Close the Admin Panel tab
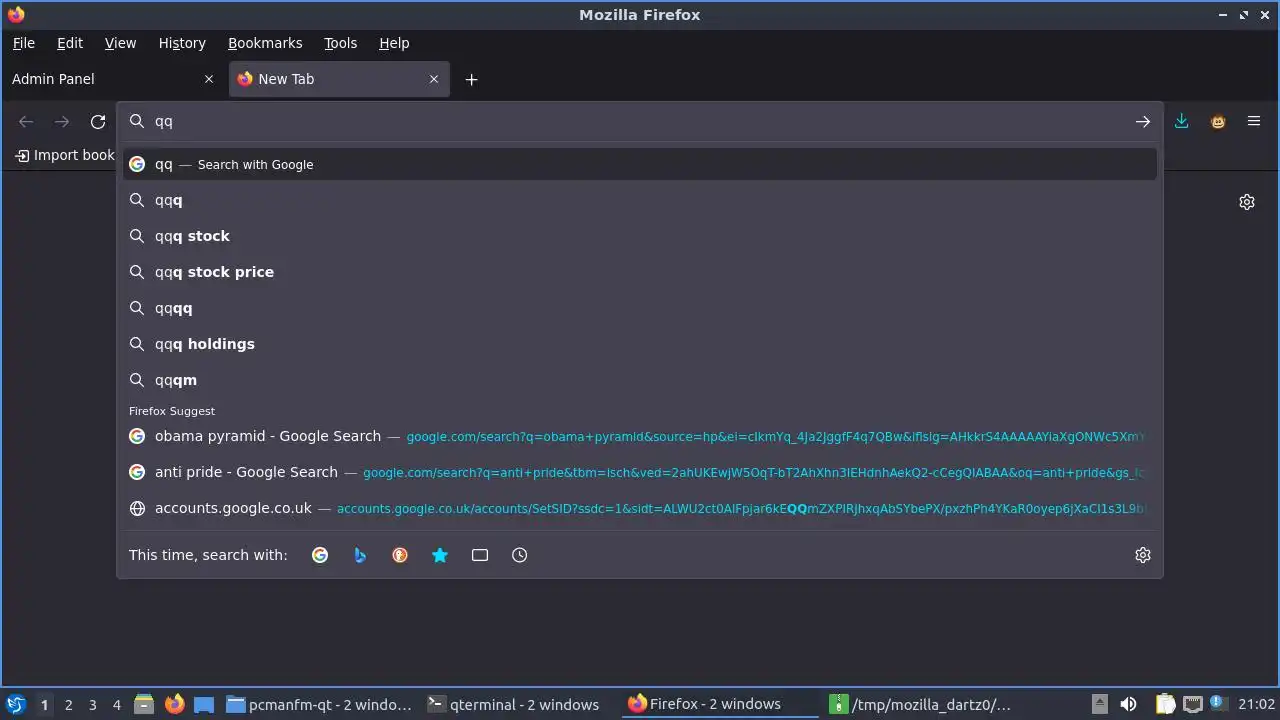This screenshot has width=1280, height=720. [x=209, y=79]
